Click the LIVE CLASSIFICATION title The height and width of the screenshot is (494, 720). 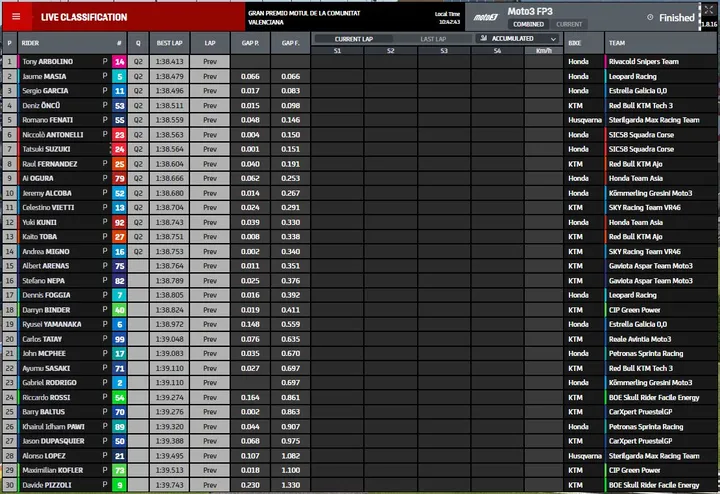84,17
